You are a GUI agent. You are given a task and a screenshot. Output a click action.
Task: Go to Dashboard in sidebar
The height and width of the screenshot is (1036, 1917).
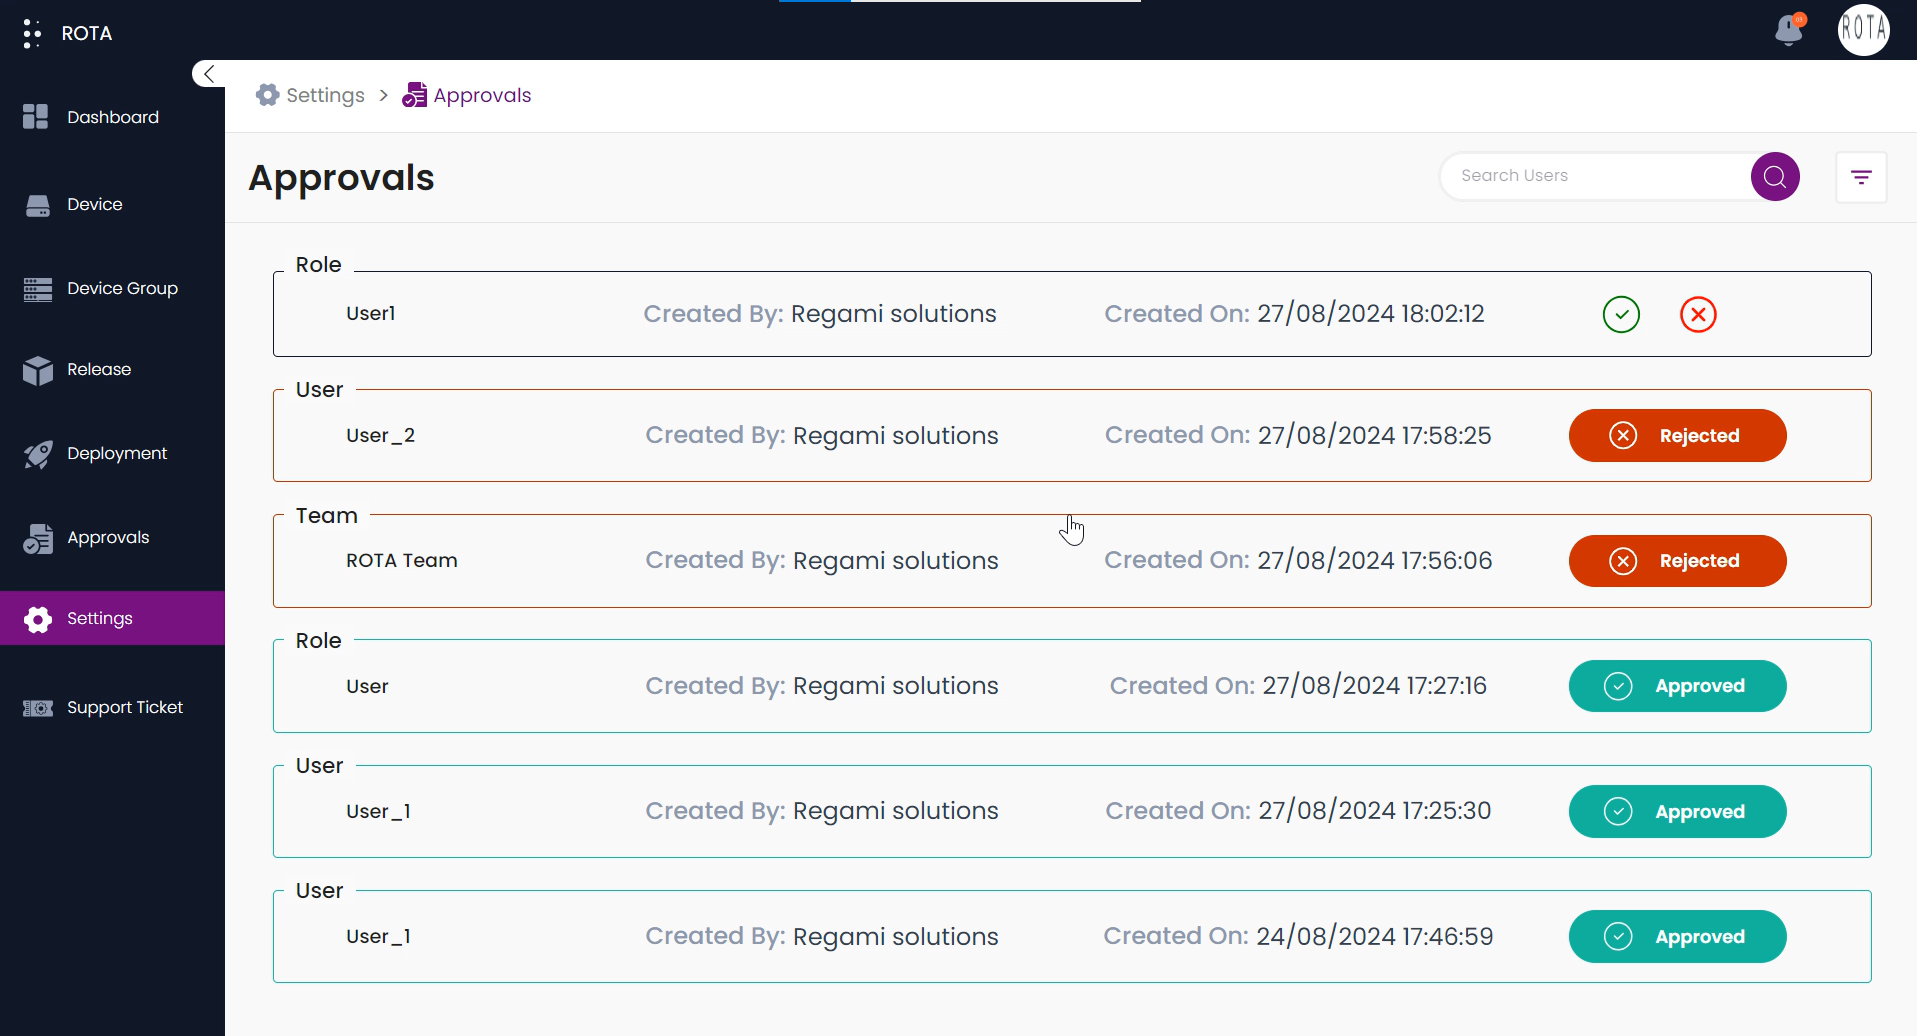coord(112,117)
